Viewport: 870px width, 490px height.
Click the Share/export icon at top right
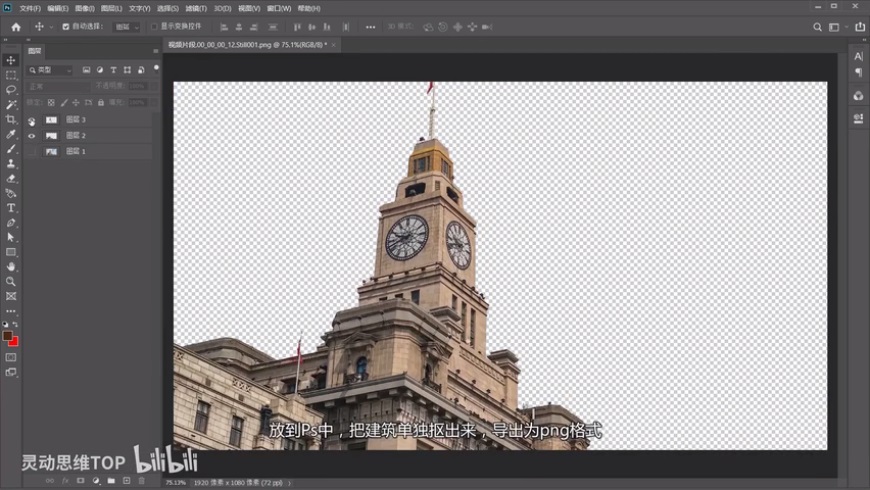click(859, 27)
